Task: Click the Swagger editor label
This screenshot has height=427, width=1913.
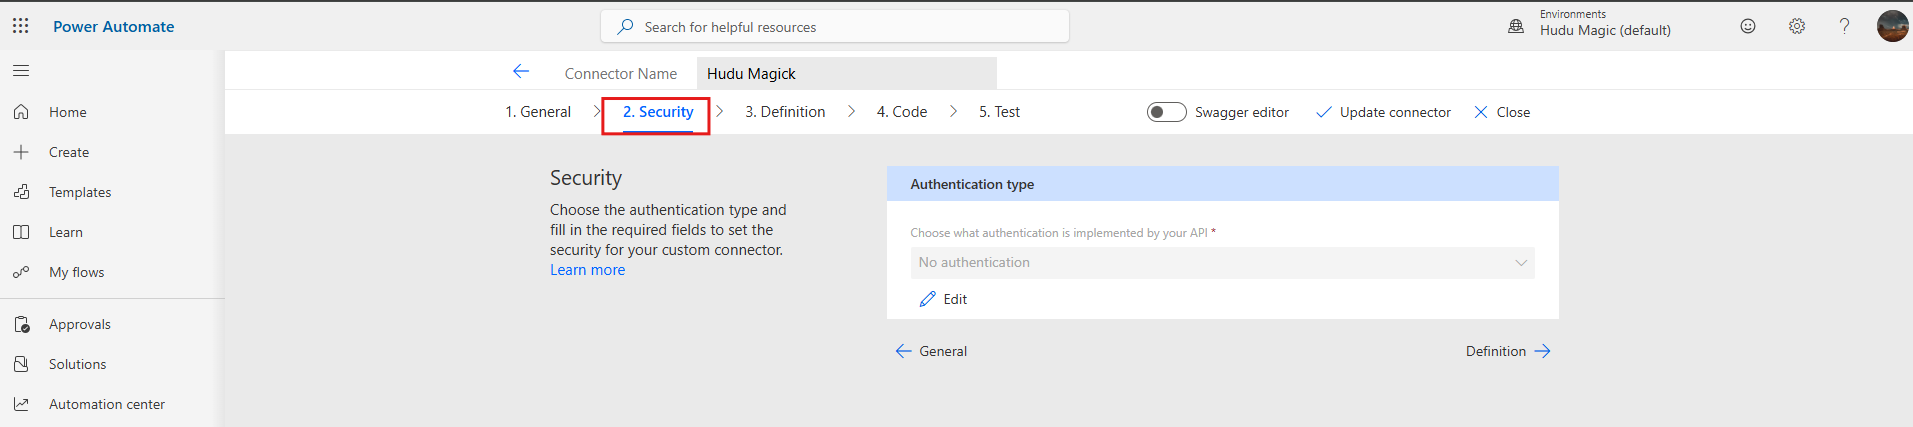Action: [1242, 112]
